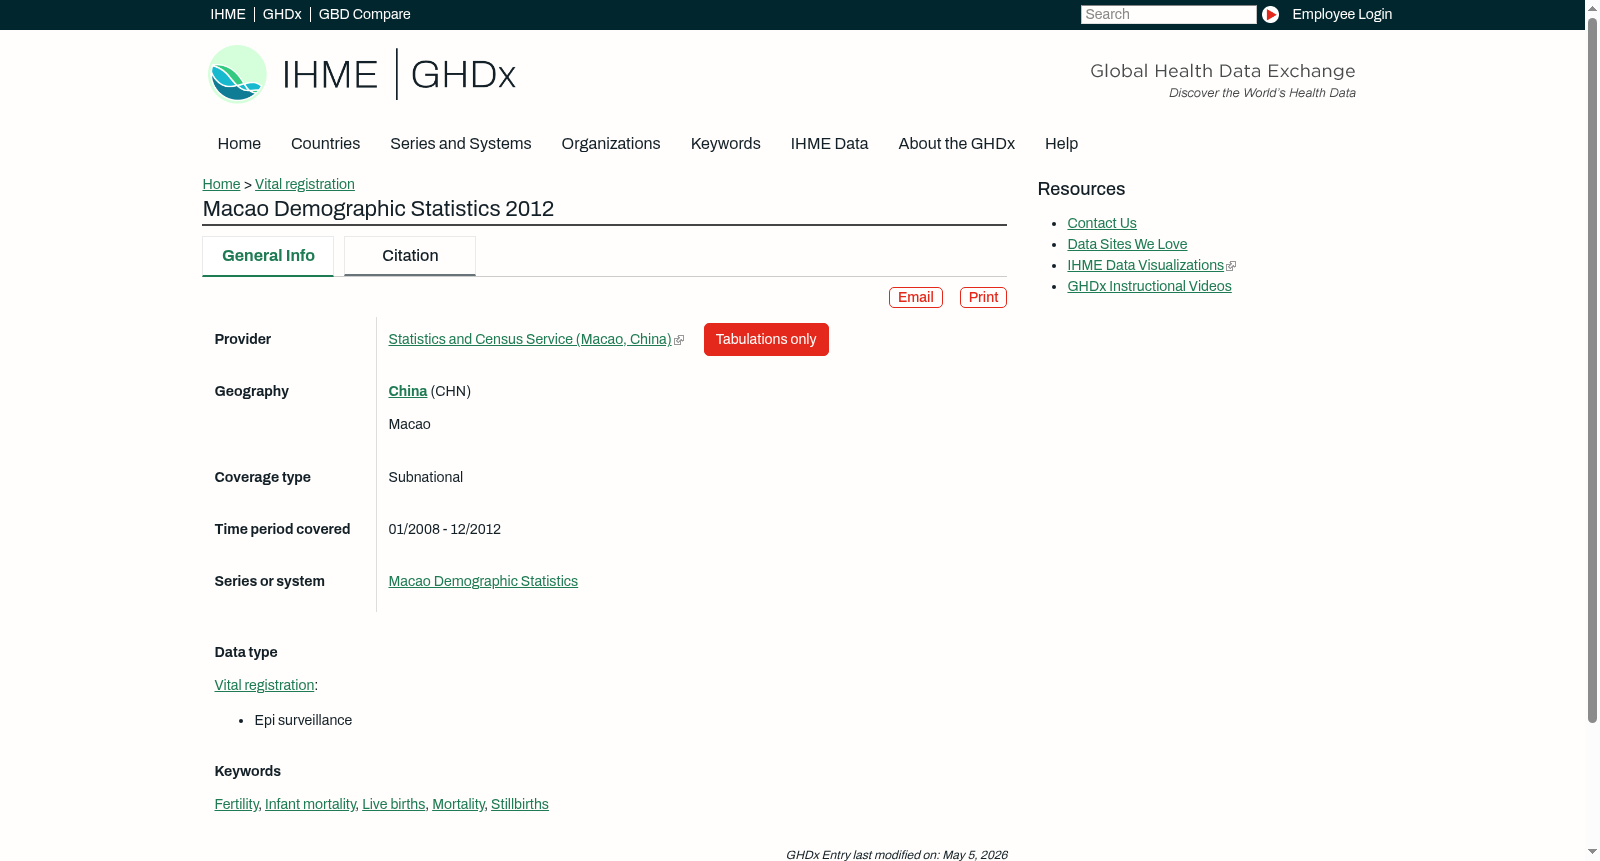Open About the GHDx menu
The height and width of the screenshot is (861, 1600).
pyautogui.click(x=956, y=144)
